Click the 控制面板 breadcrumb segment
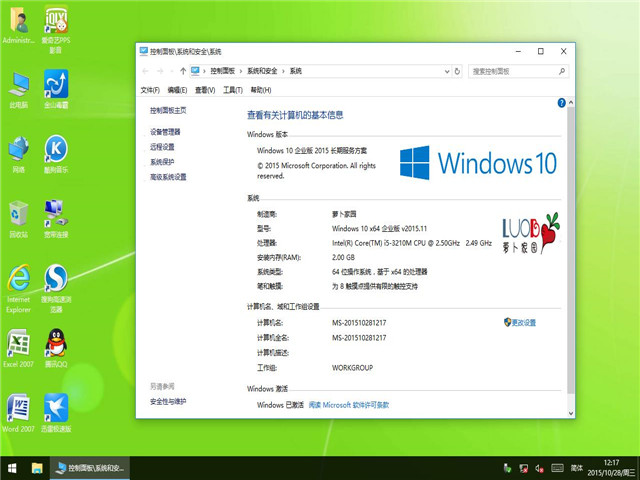This screenshot has width=640, height=480. point(222,71)
